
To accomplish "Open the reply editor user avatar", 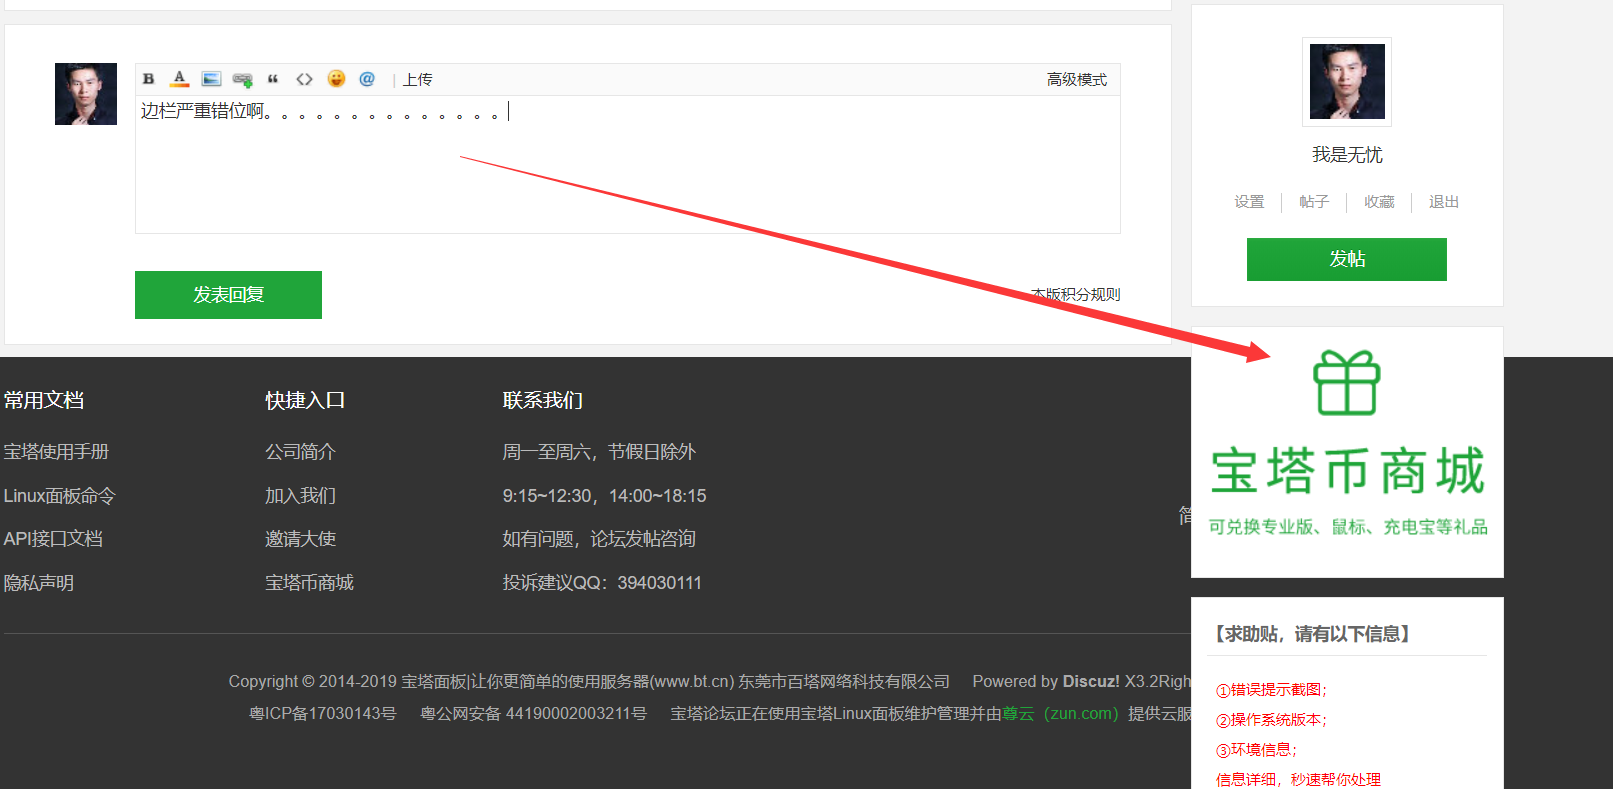I will 86,94.
